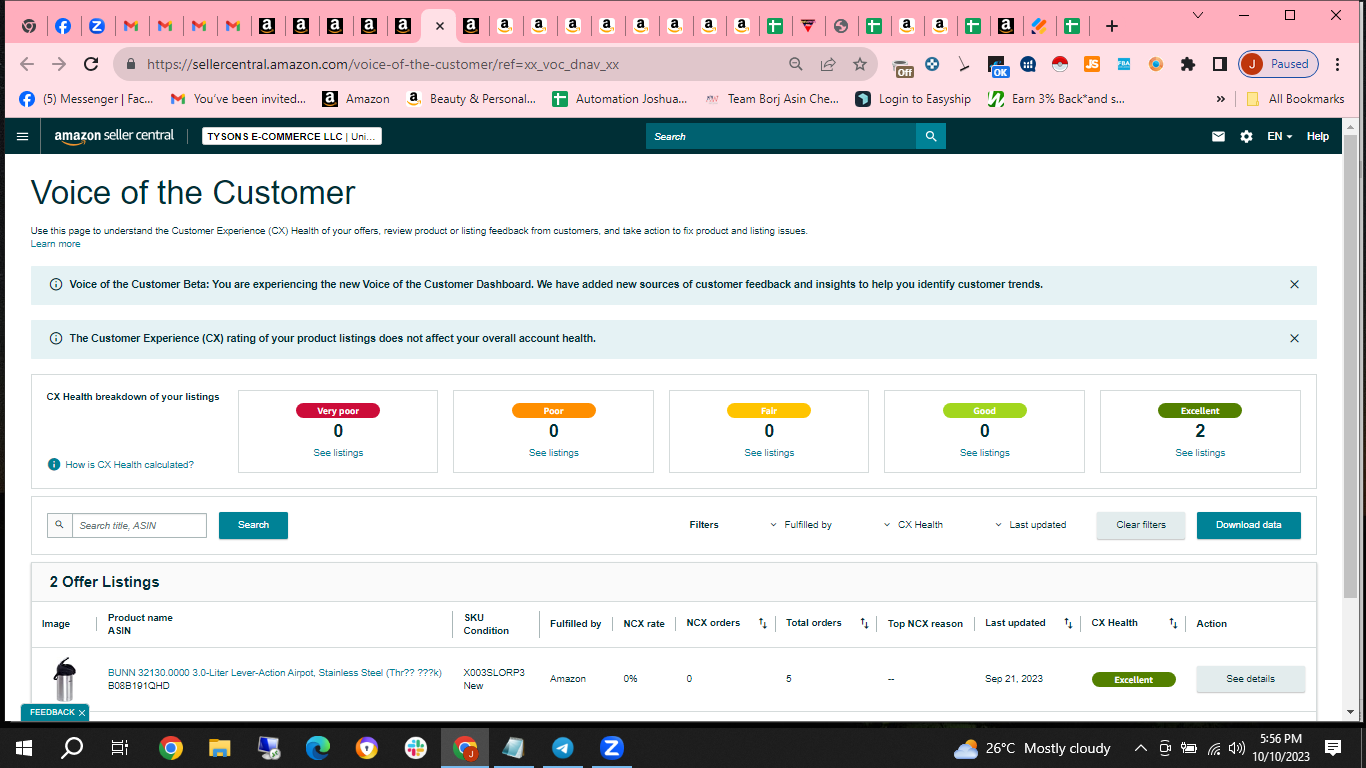
Task: Open Chrome side panel icon
Action: 1220,64
